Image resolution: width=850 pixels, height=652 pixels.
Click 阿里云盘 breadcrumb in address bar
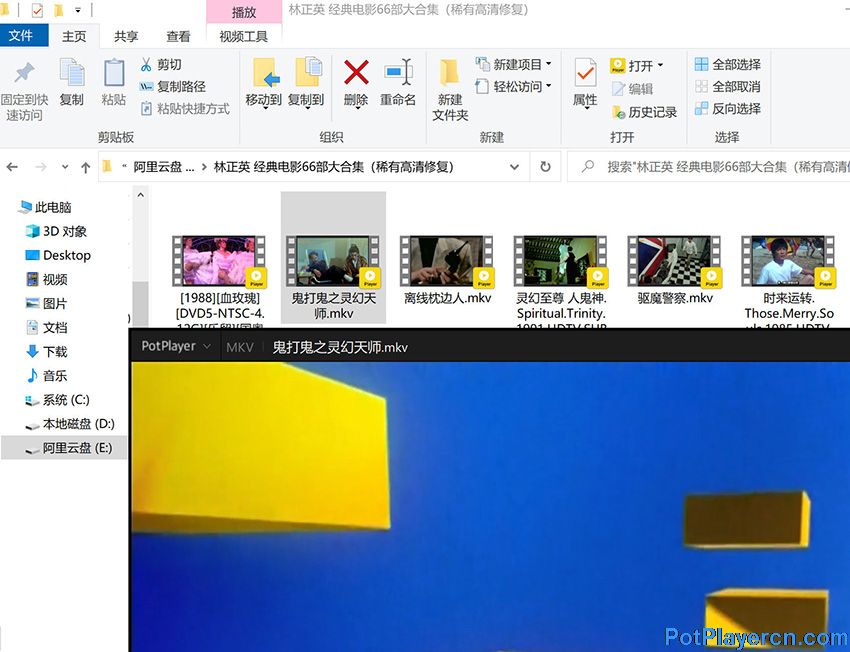164,167
